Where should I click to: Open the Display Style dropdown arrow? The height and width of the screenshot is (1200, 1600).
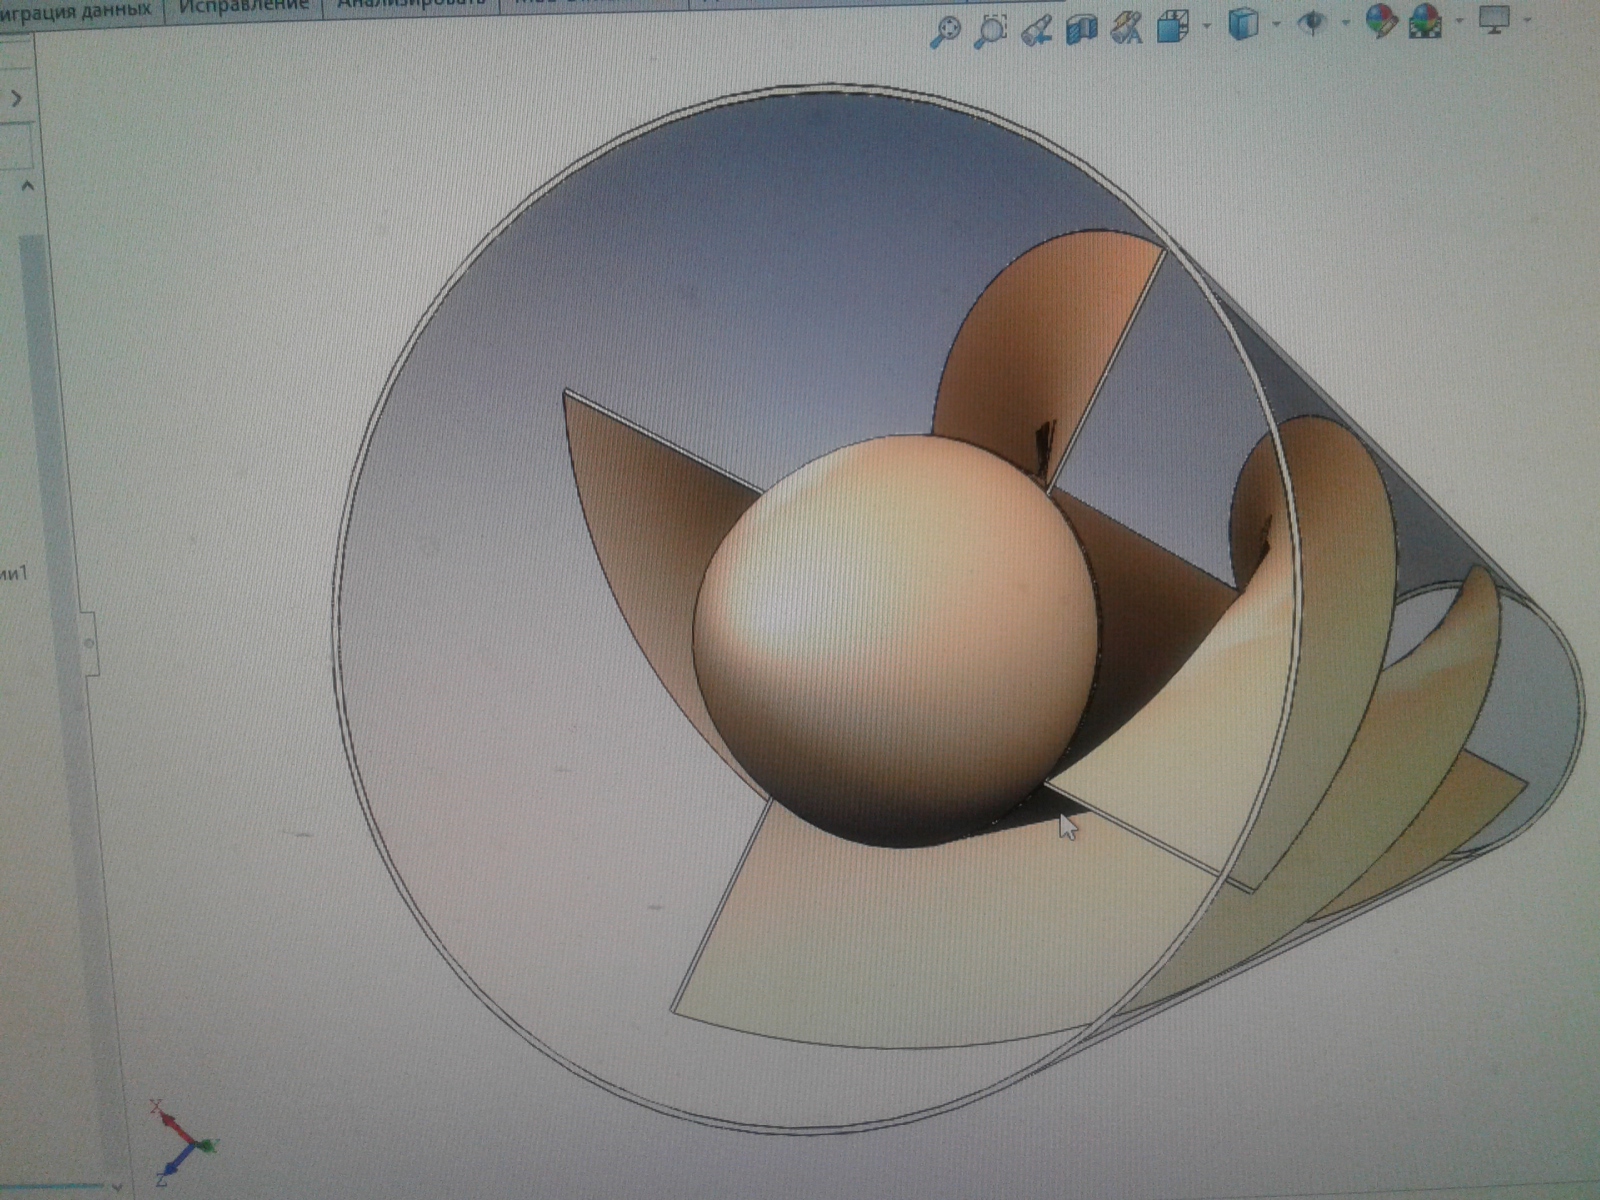[1276, 23]
